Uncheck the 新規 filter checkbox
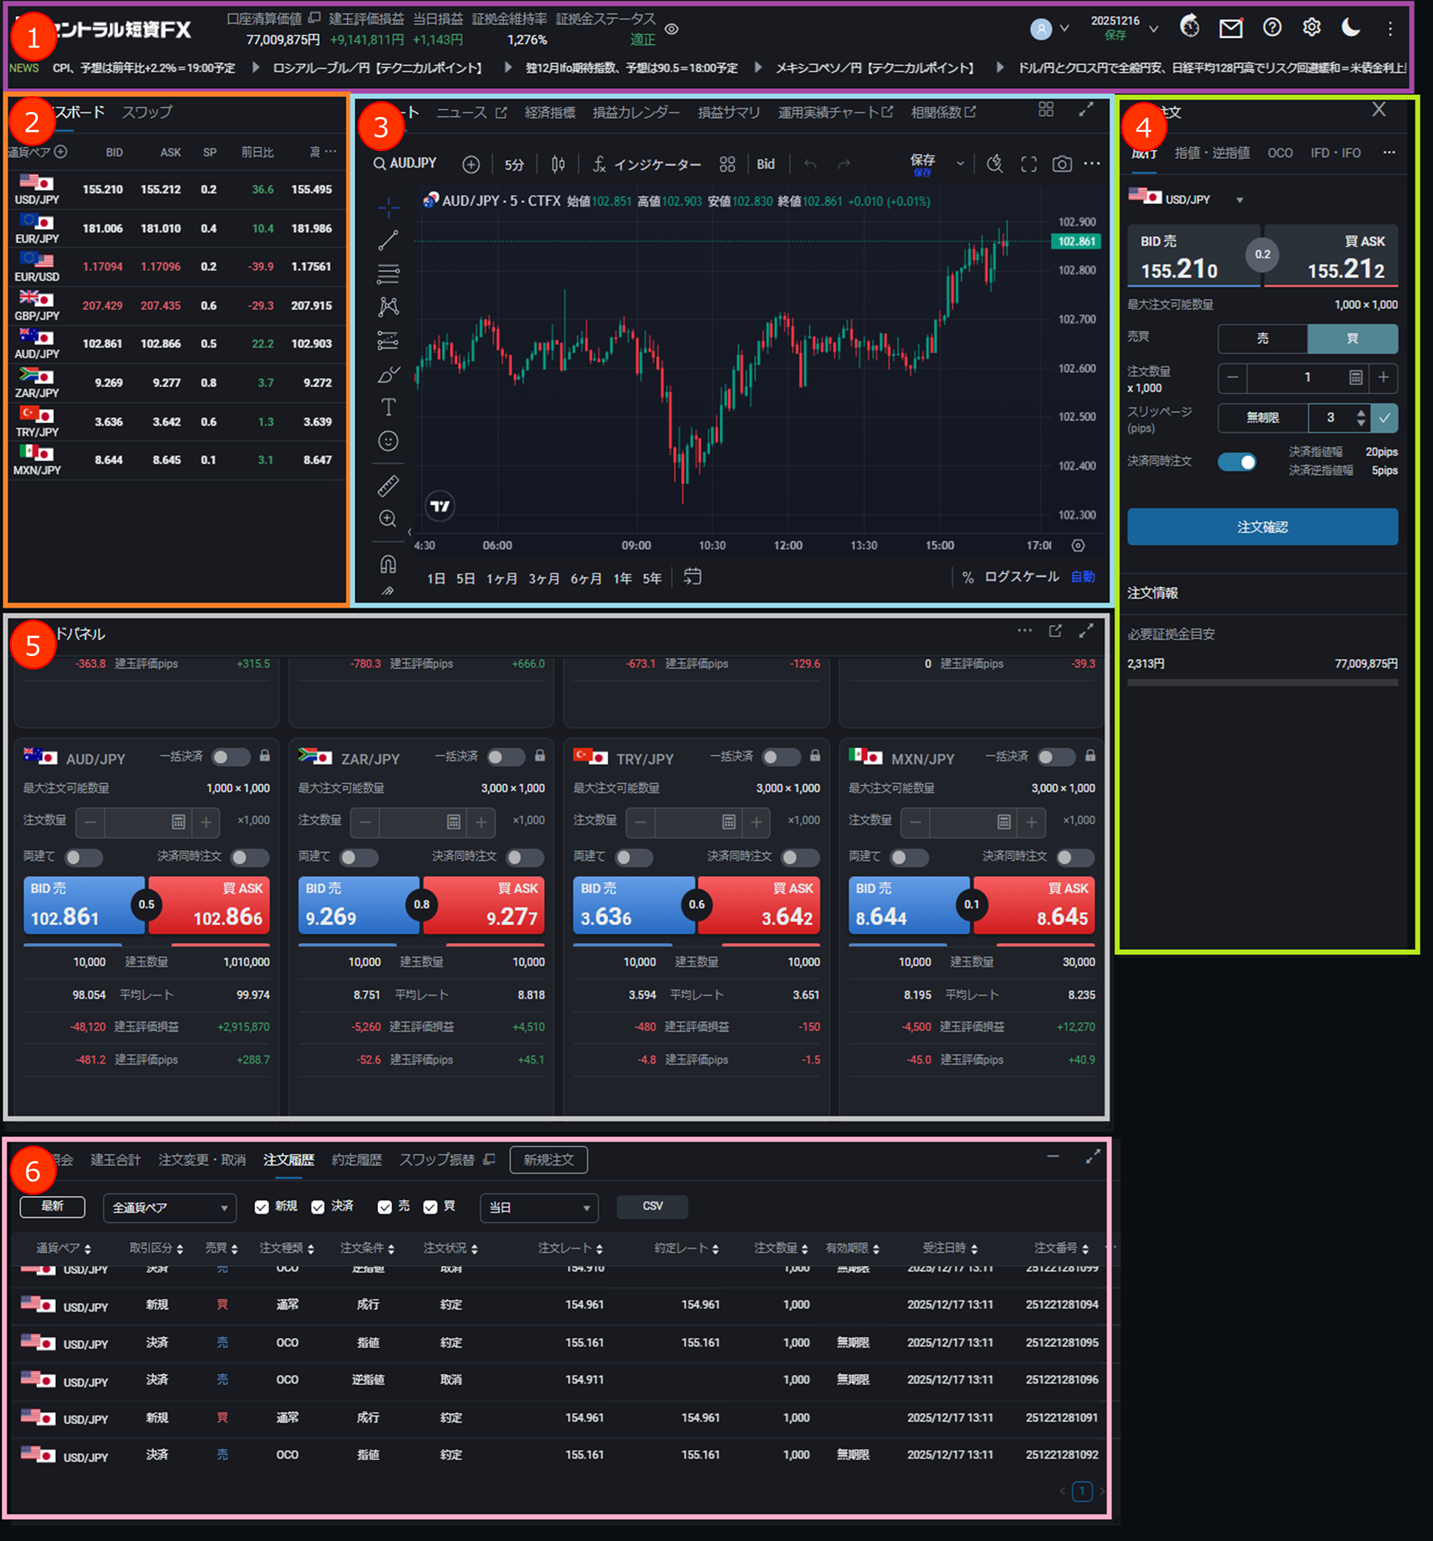 coord(262,1207)
